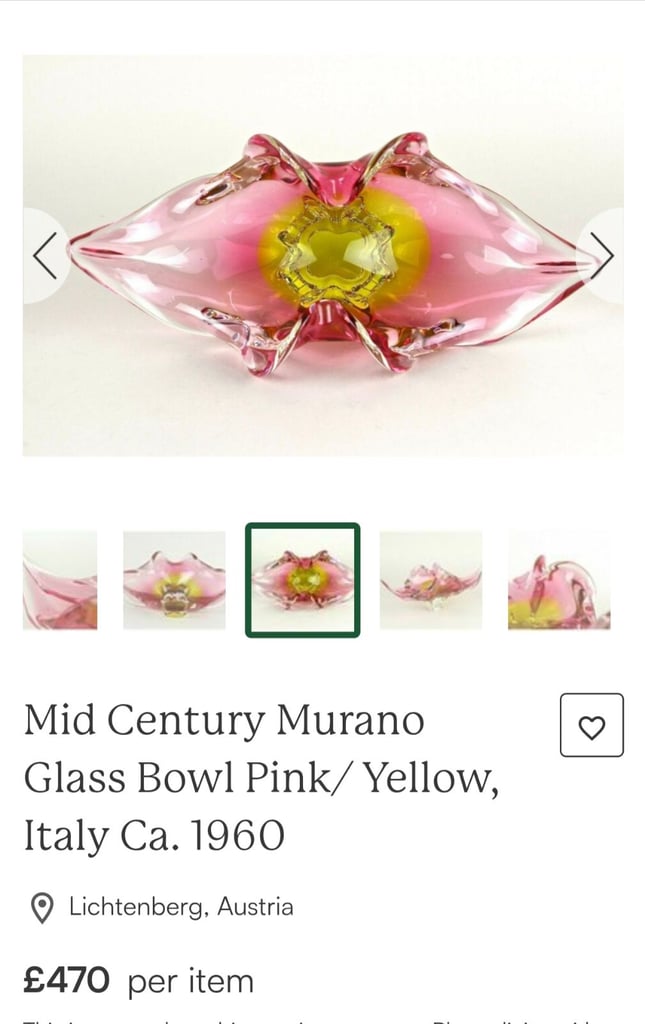This screenshot has width=645, height=1024.
Task: Click the £470 price
Action: tap(67, 980)
